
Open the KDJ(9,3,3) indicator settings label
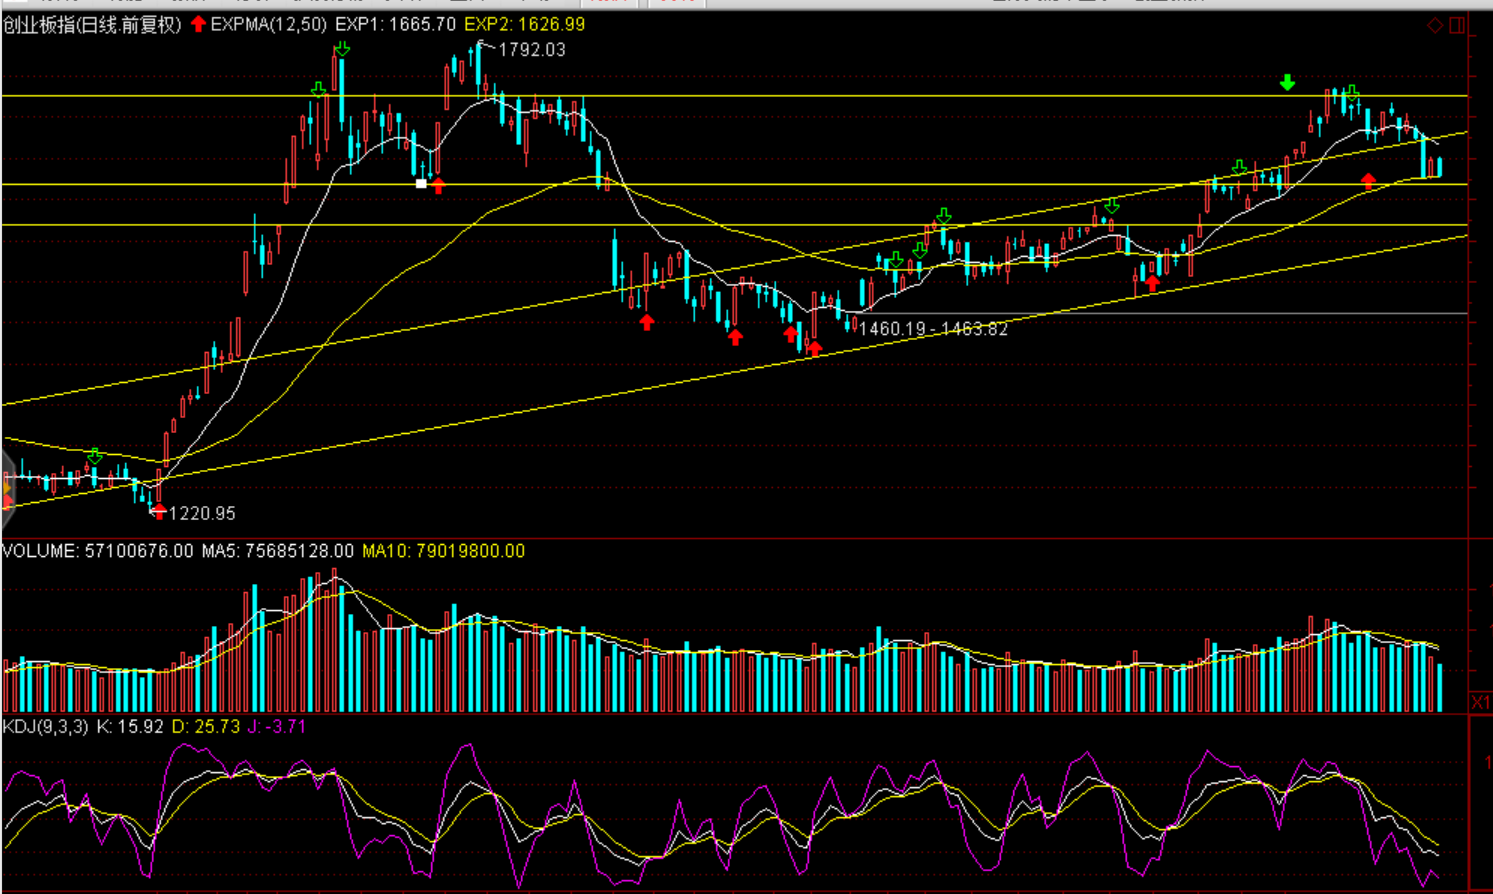click(x=46, y=727)
